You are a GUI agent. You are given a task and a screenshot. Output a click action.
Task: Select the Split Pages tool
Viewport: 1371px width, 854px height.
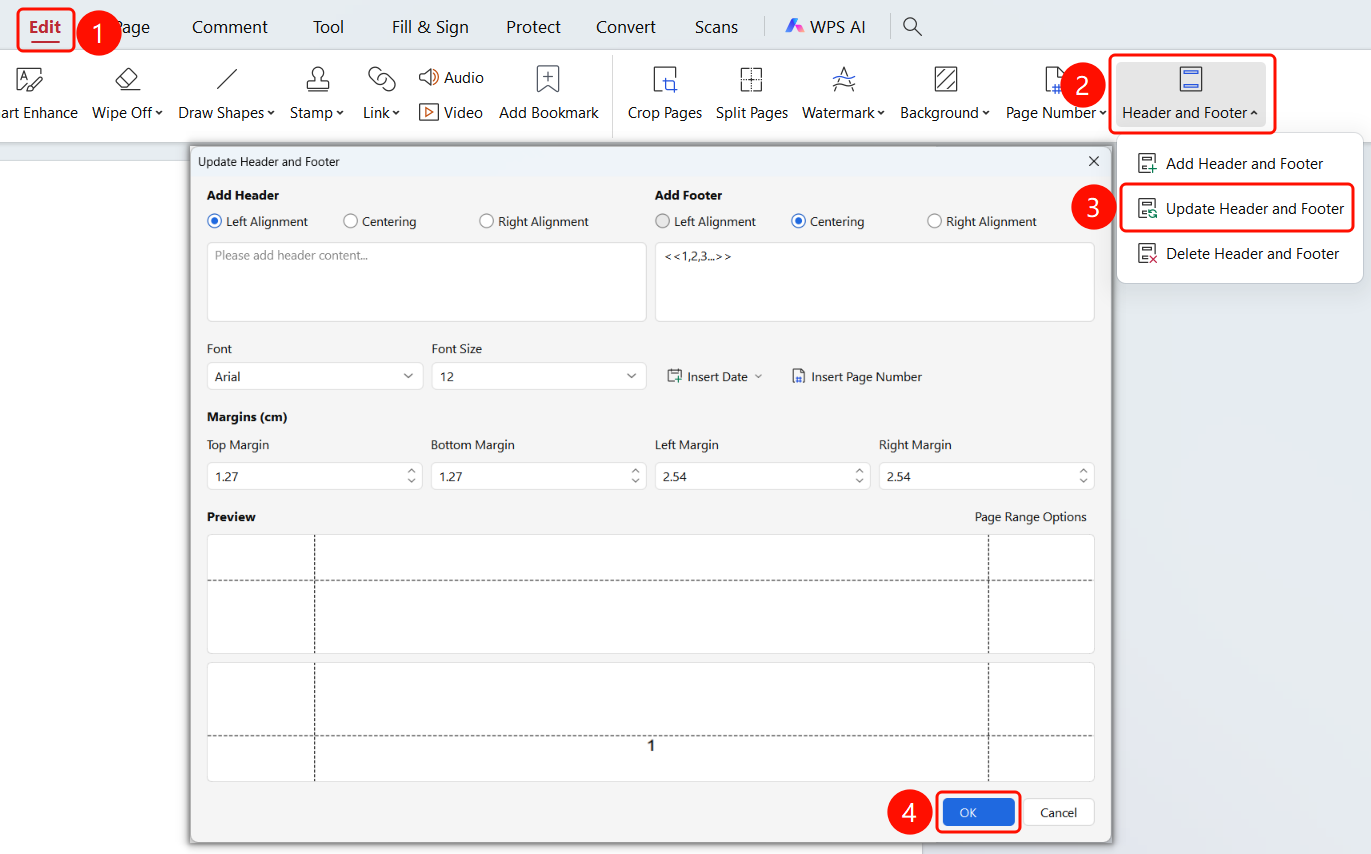pos(752,94)
